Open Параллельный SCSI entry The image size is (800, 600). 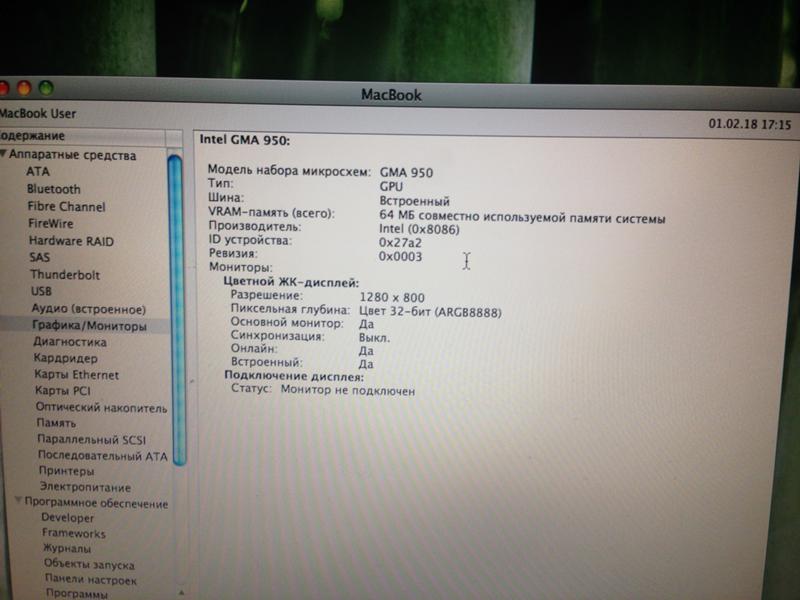pos(92,439)
